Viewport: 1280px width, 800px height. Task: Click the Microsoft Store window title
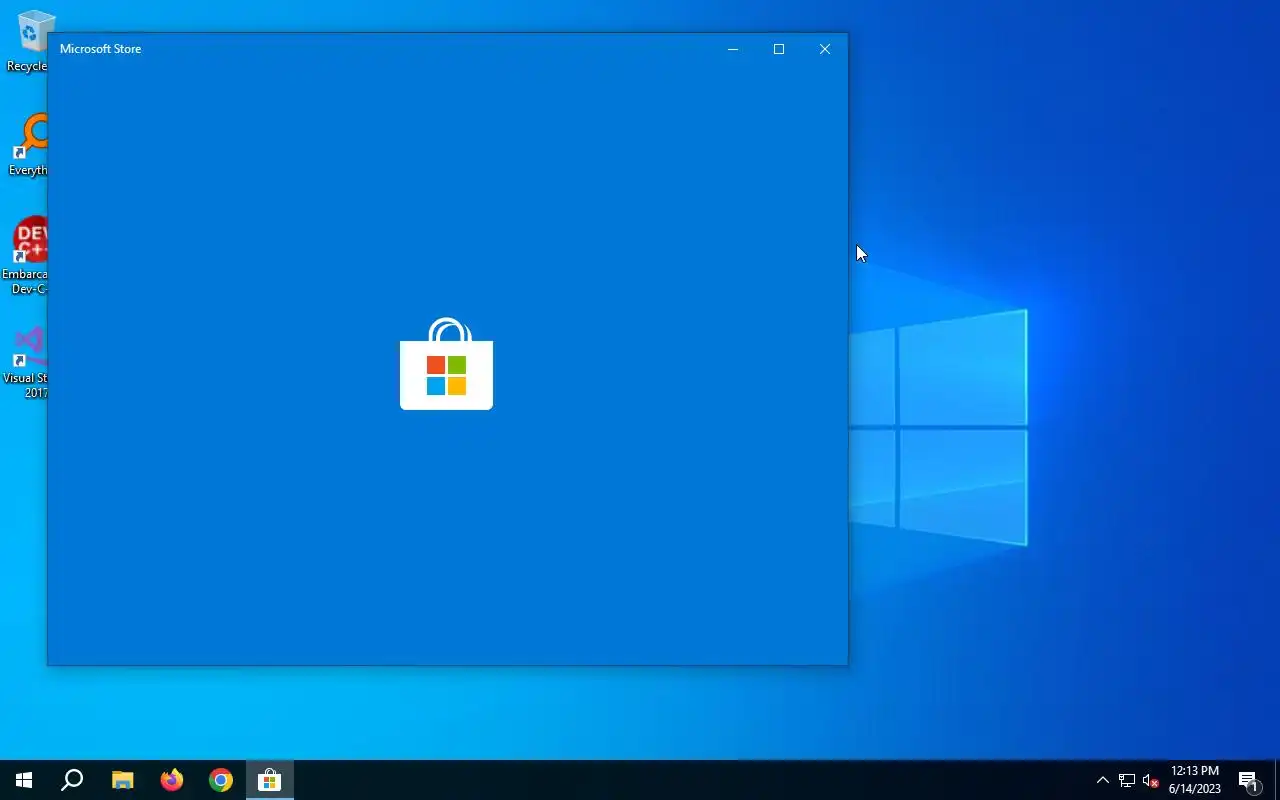click(x=100, y=49)
